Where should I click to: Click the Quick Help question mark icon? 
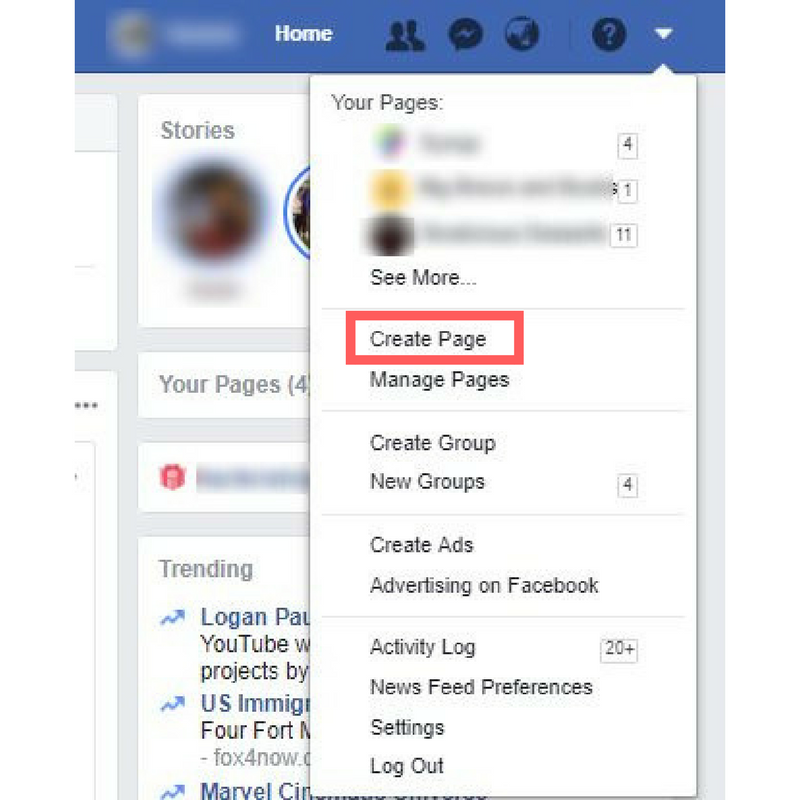coord(609,34)
